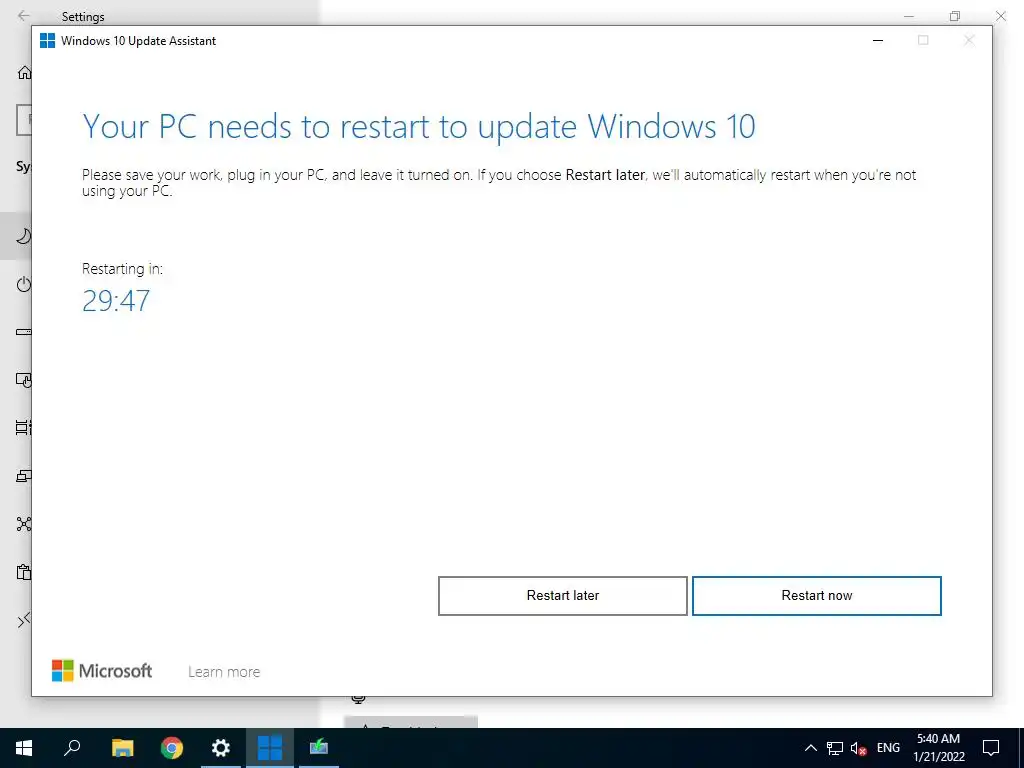This screenshot has width=1024, height=768.
Task: Go back in the Settings window
Action: click(x=24, y=16)
